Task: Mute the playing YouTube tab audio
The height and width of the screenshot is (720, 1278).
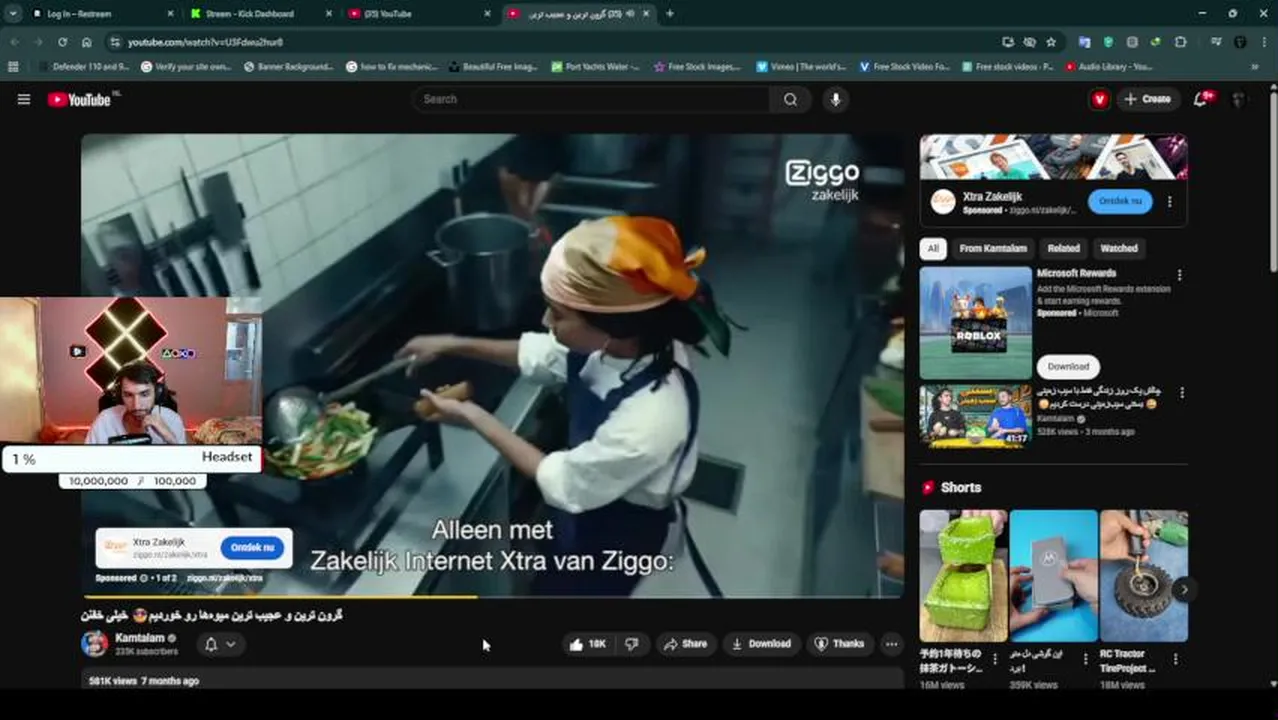Action: coord(630,14)
